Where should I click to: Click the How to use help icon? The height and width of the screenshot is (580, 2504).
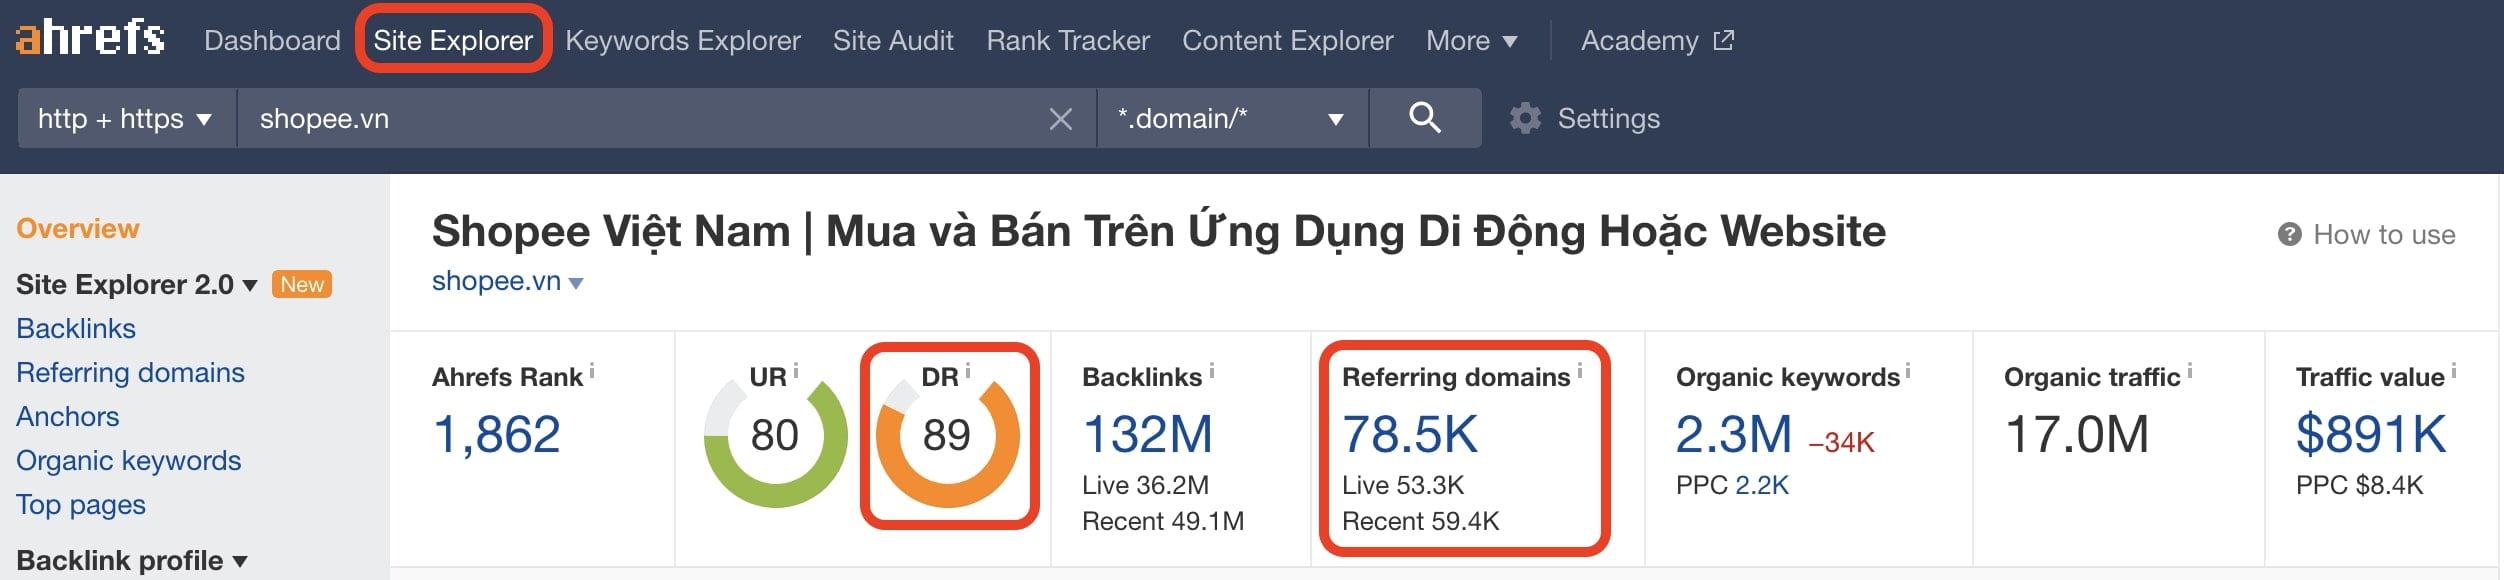click(2290, 234)
